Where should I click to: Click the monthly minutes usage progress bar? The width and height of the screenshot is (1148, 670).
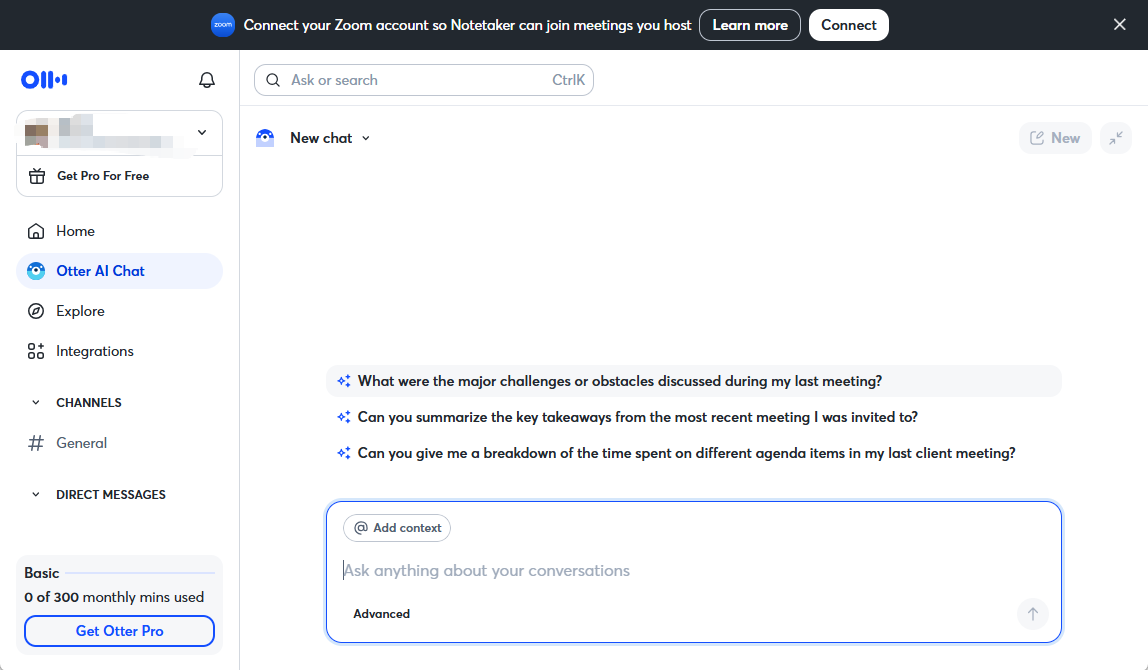click(x=140, y=573)
